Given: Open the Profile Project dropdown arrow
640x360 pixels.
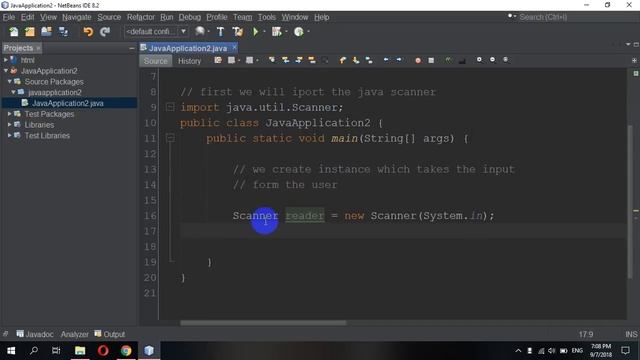Looking at the screenshot, I should point(308,31).
